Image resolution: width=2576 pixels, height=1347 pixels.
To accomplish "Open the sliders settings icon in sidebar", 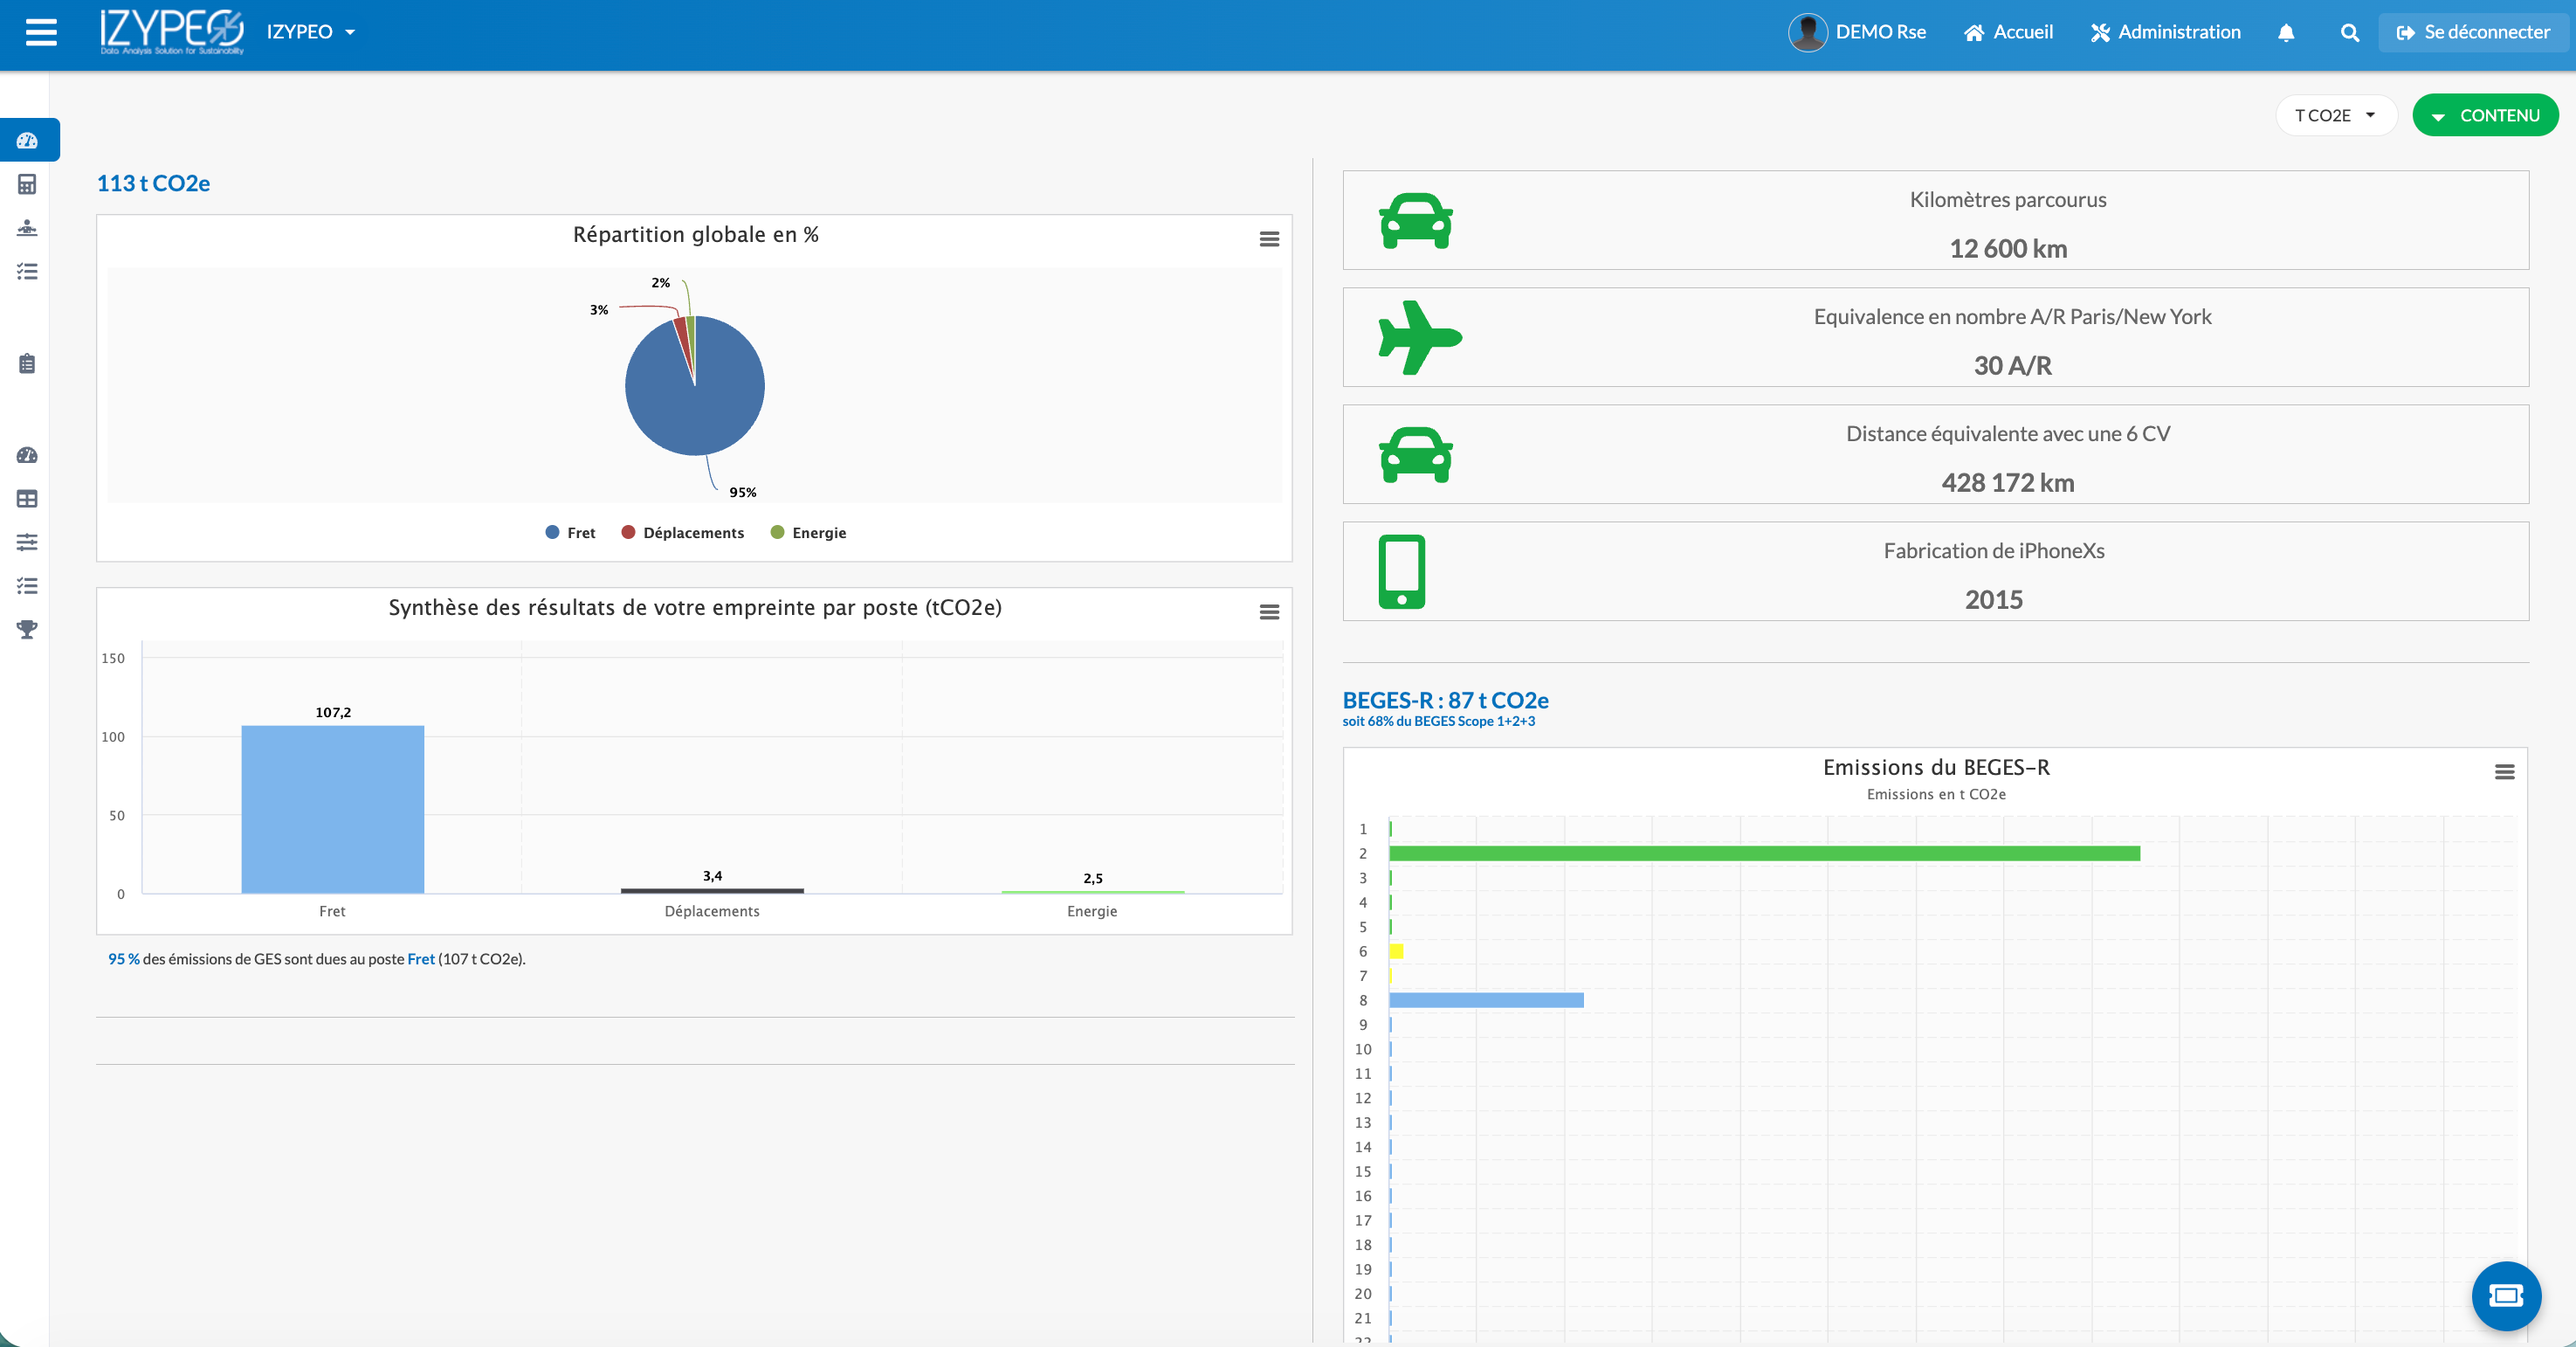I will coord(27,542).
